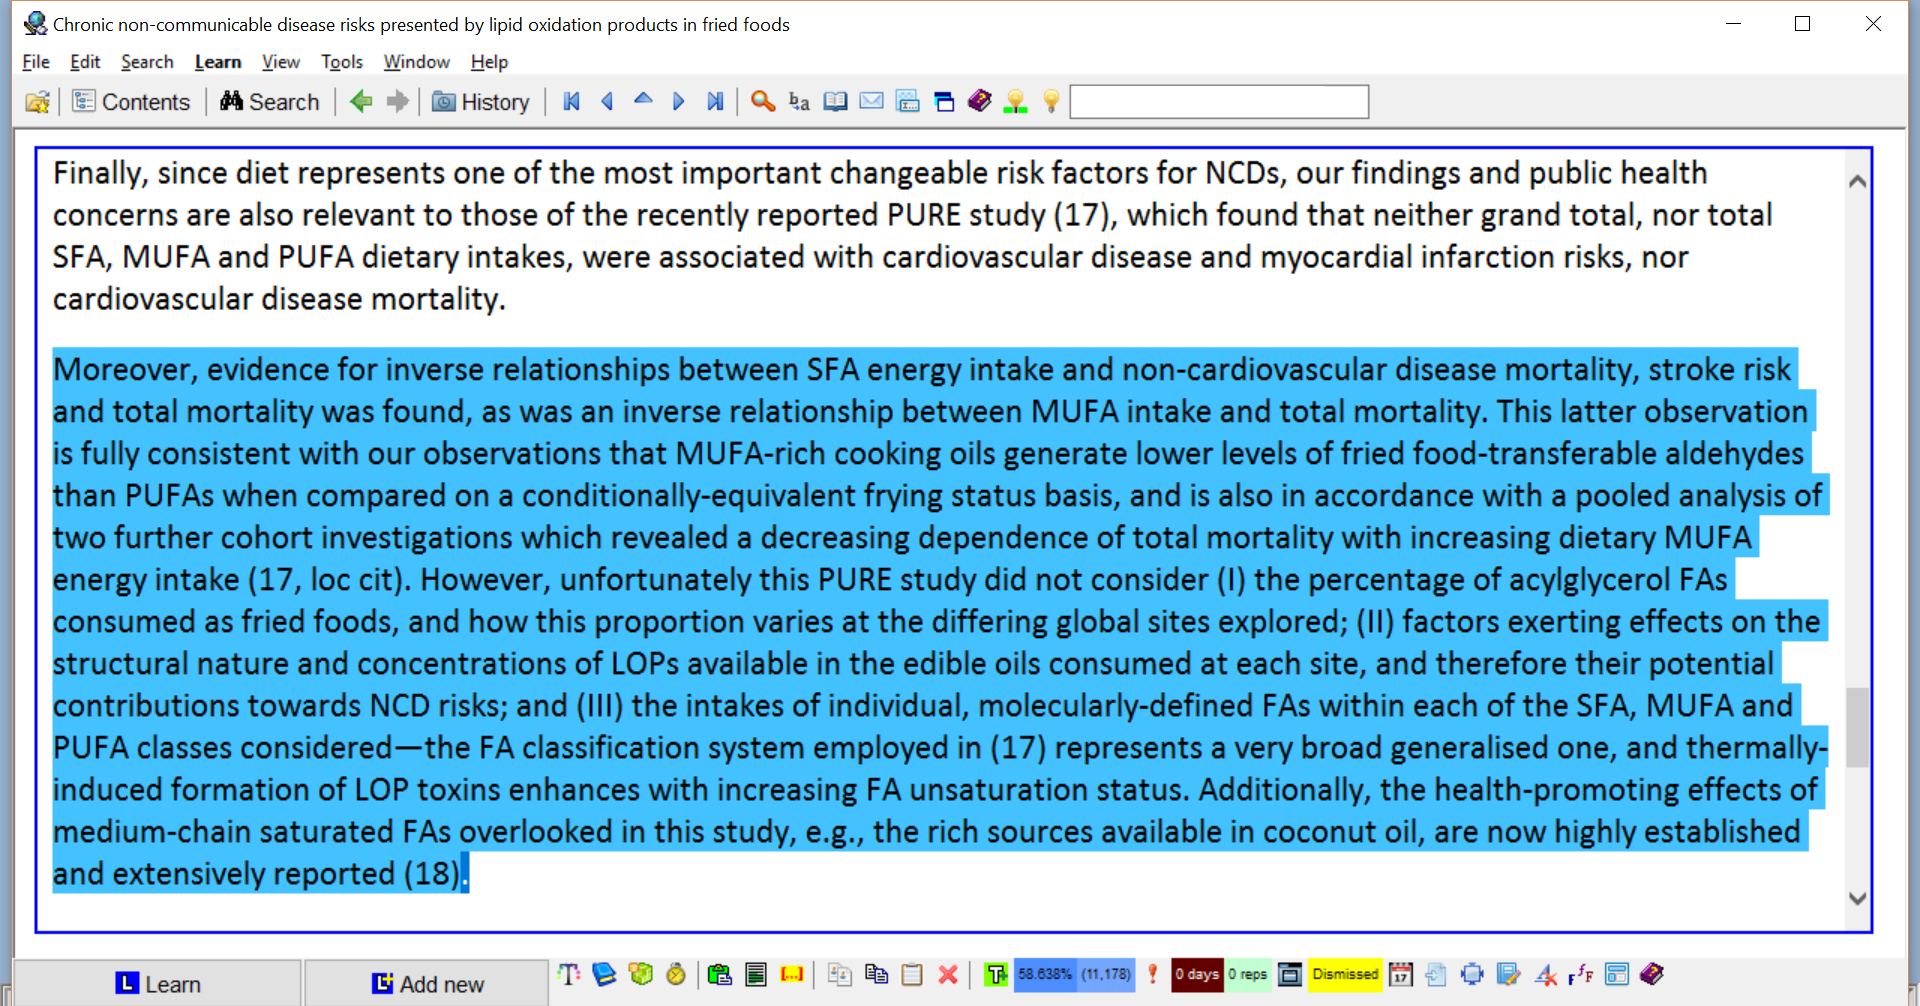The width and height of the screenshot is (1920, 1006).
Task: Go to the next element
Action: [x=679, y=102]
